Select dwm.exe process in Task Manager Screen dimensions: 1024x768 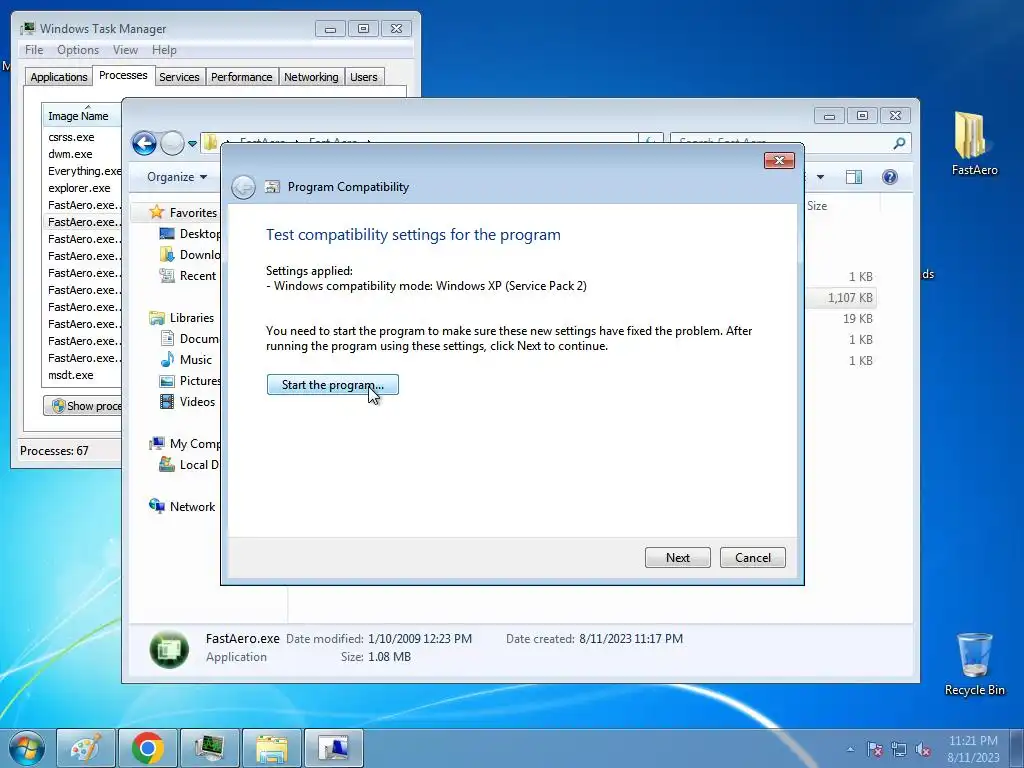point(70,154)
